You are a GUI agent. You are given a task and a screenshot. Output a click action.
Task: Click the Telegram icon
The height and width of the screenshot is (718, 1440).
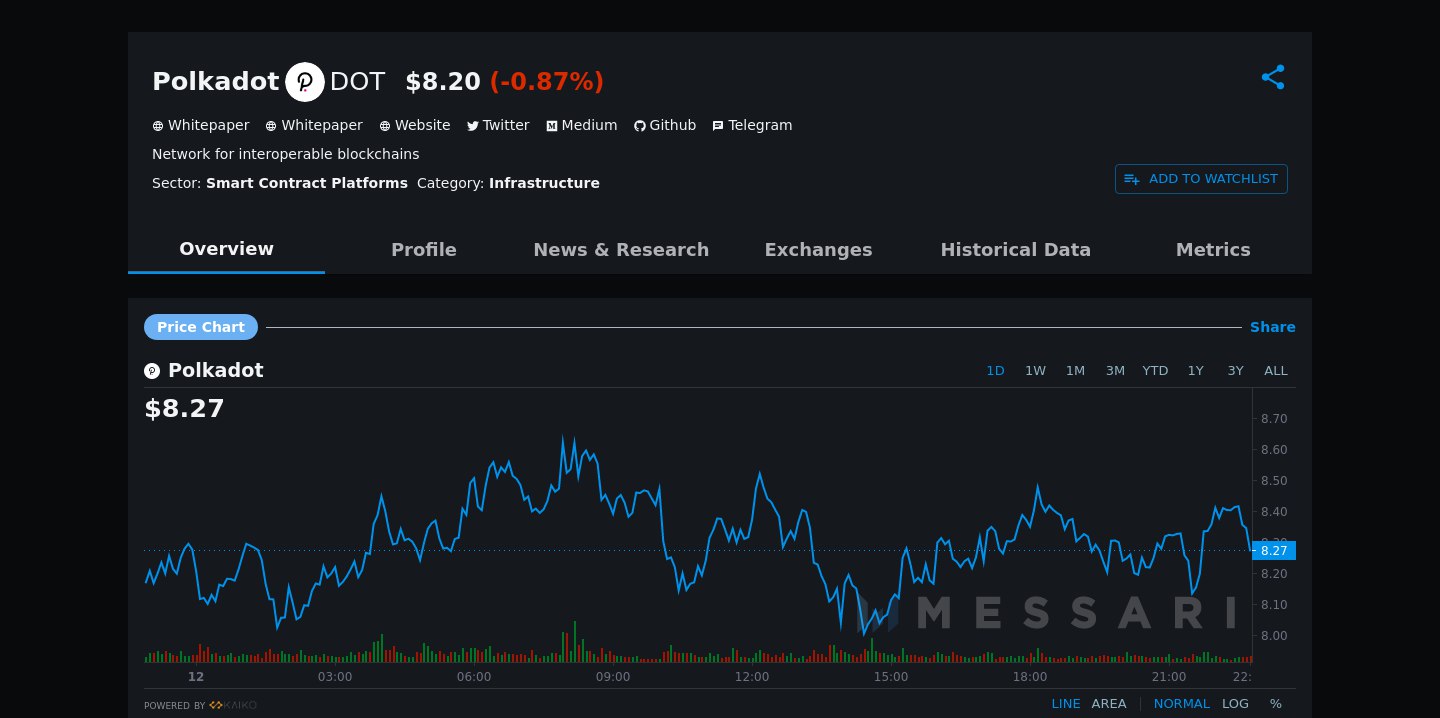718,126
